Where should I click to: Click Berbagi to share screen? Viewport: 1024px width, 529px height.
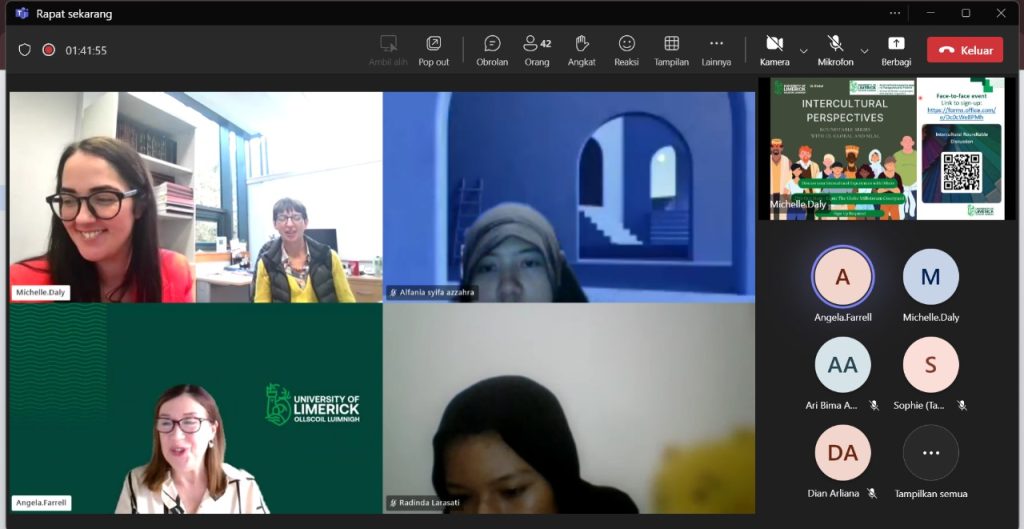coord(896,49)
